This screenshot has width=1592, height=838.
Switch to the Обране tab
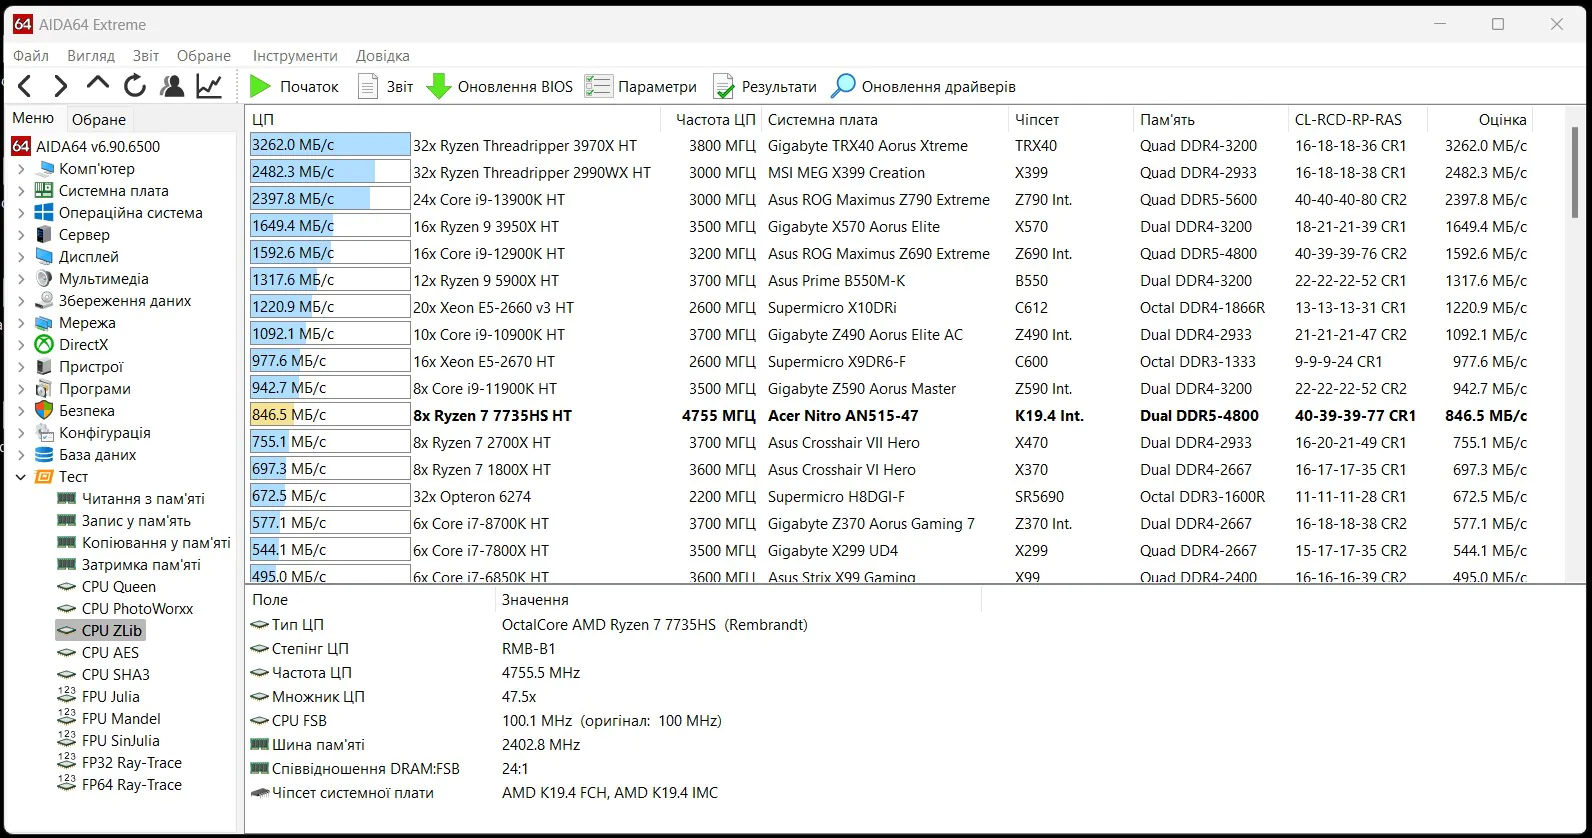pyautogui.click(x=99, y=119)
